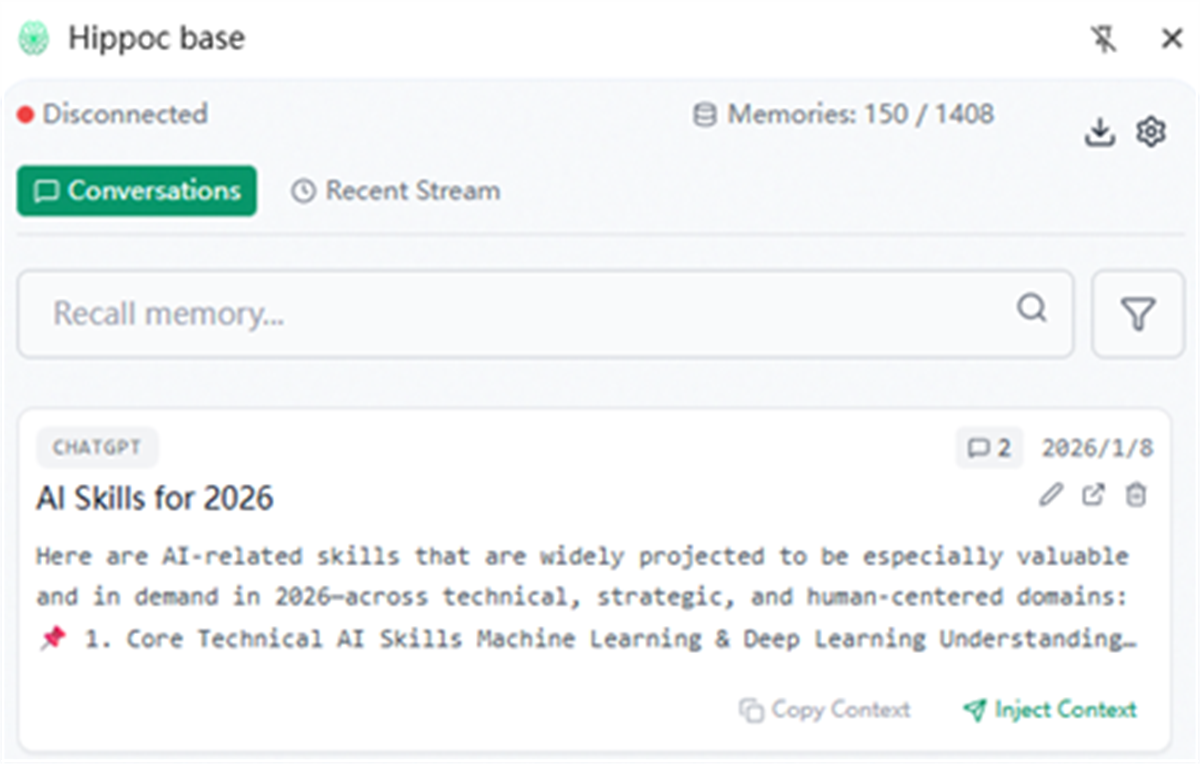The width and height of the screenshot is (1200, 764).
Task: Click the Copy Context button
Action: (x=825, y=710)
